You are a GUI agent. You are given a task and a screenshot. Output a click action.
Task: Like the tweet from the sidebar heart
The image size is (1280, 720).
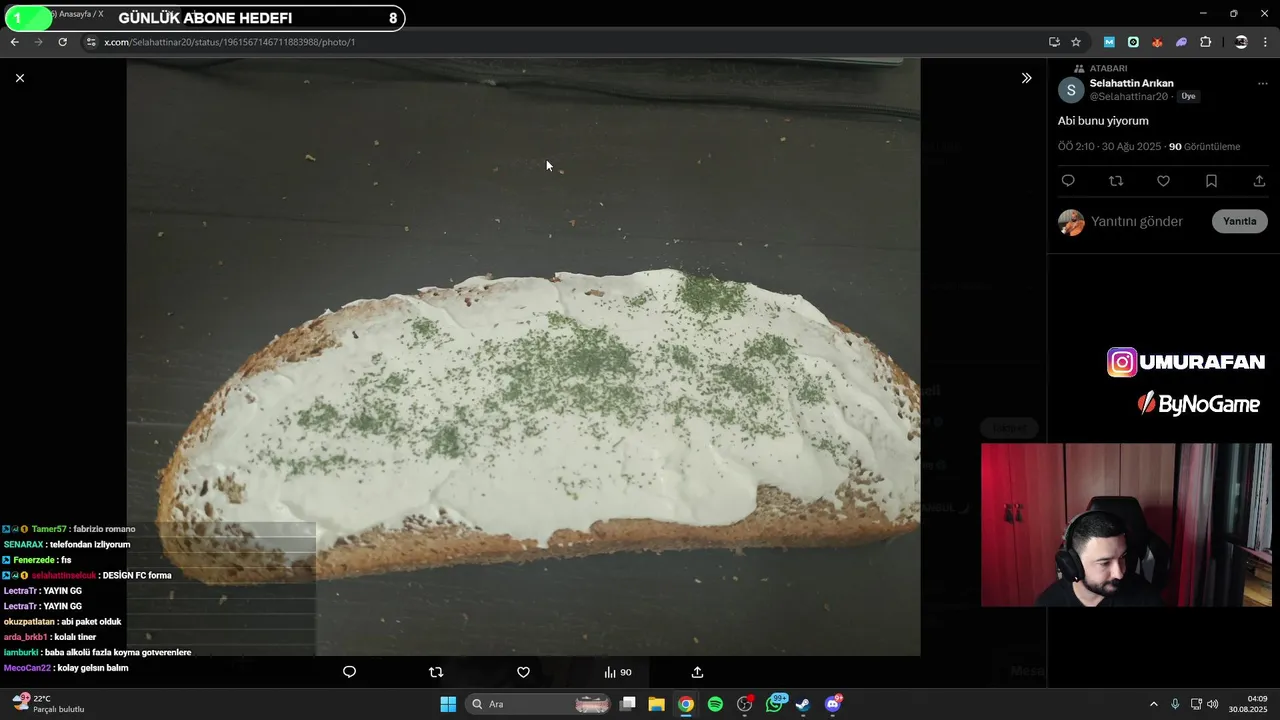click(x=1163, y=181)
